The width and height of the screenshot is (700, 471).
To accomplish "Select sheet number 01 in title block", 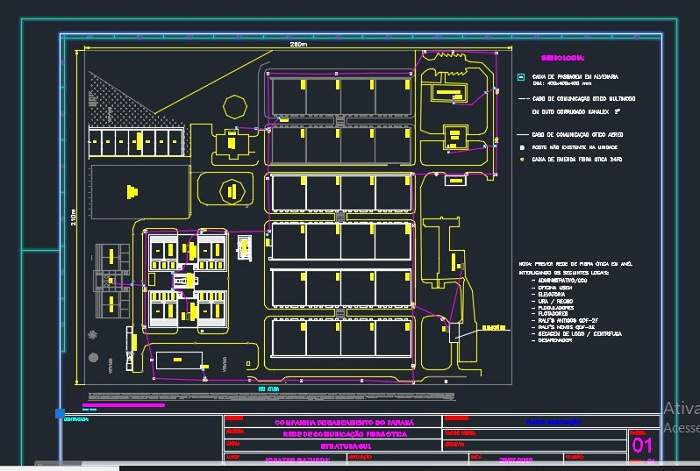I will [x=641, y=445].
